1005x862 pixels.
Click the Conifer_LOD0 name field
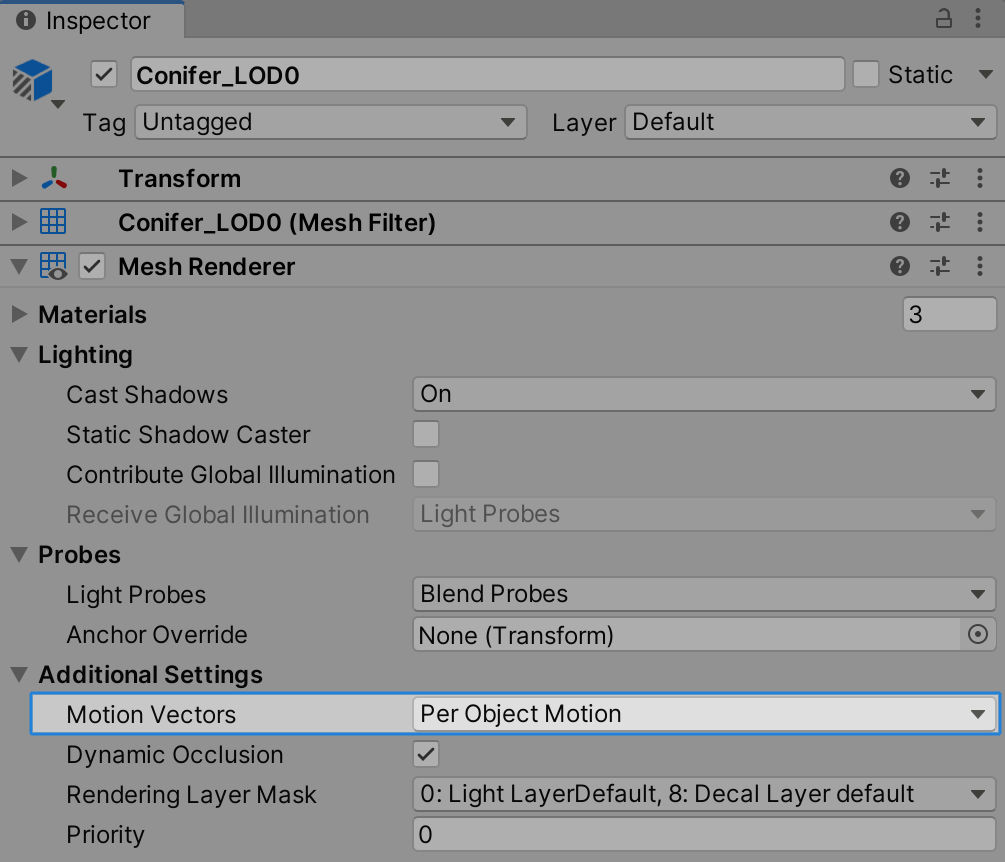point(487,75)
